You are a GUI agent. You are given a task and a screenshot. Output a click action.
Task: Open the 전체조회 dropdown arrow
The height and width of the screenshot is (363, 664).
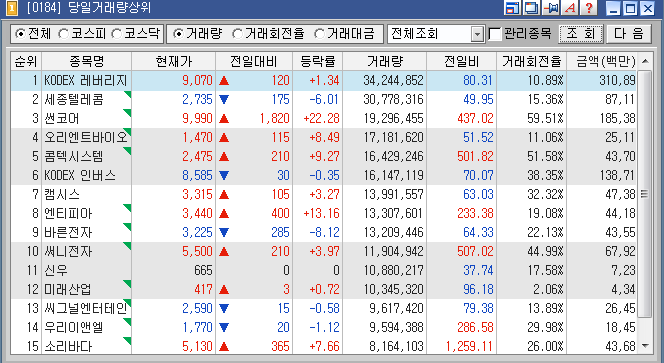tap(477, 34)
